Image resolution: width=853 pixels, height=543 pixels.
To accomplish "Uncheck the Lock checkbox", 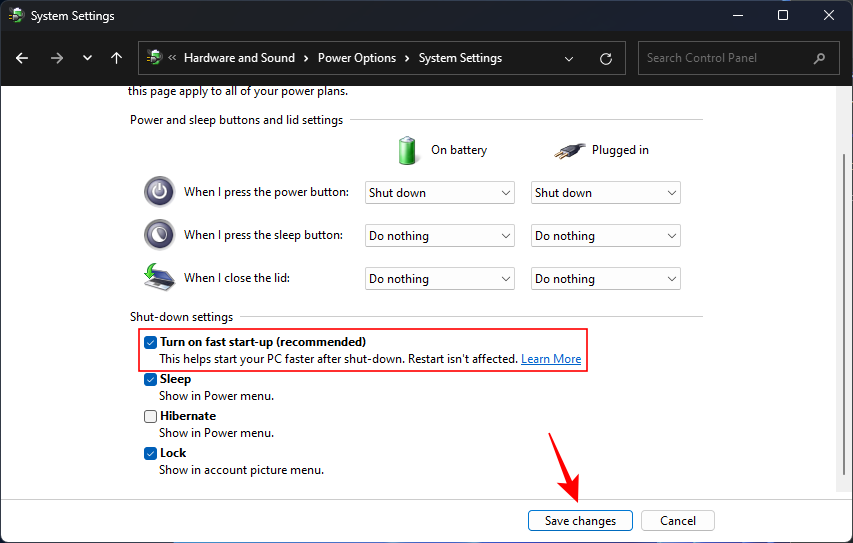I will (x=150, y=453).
